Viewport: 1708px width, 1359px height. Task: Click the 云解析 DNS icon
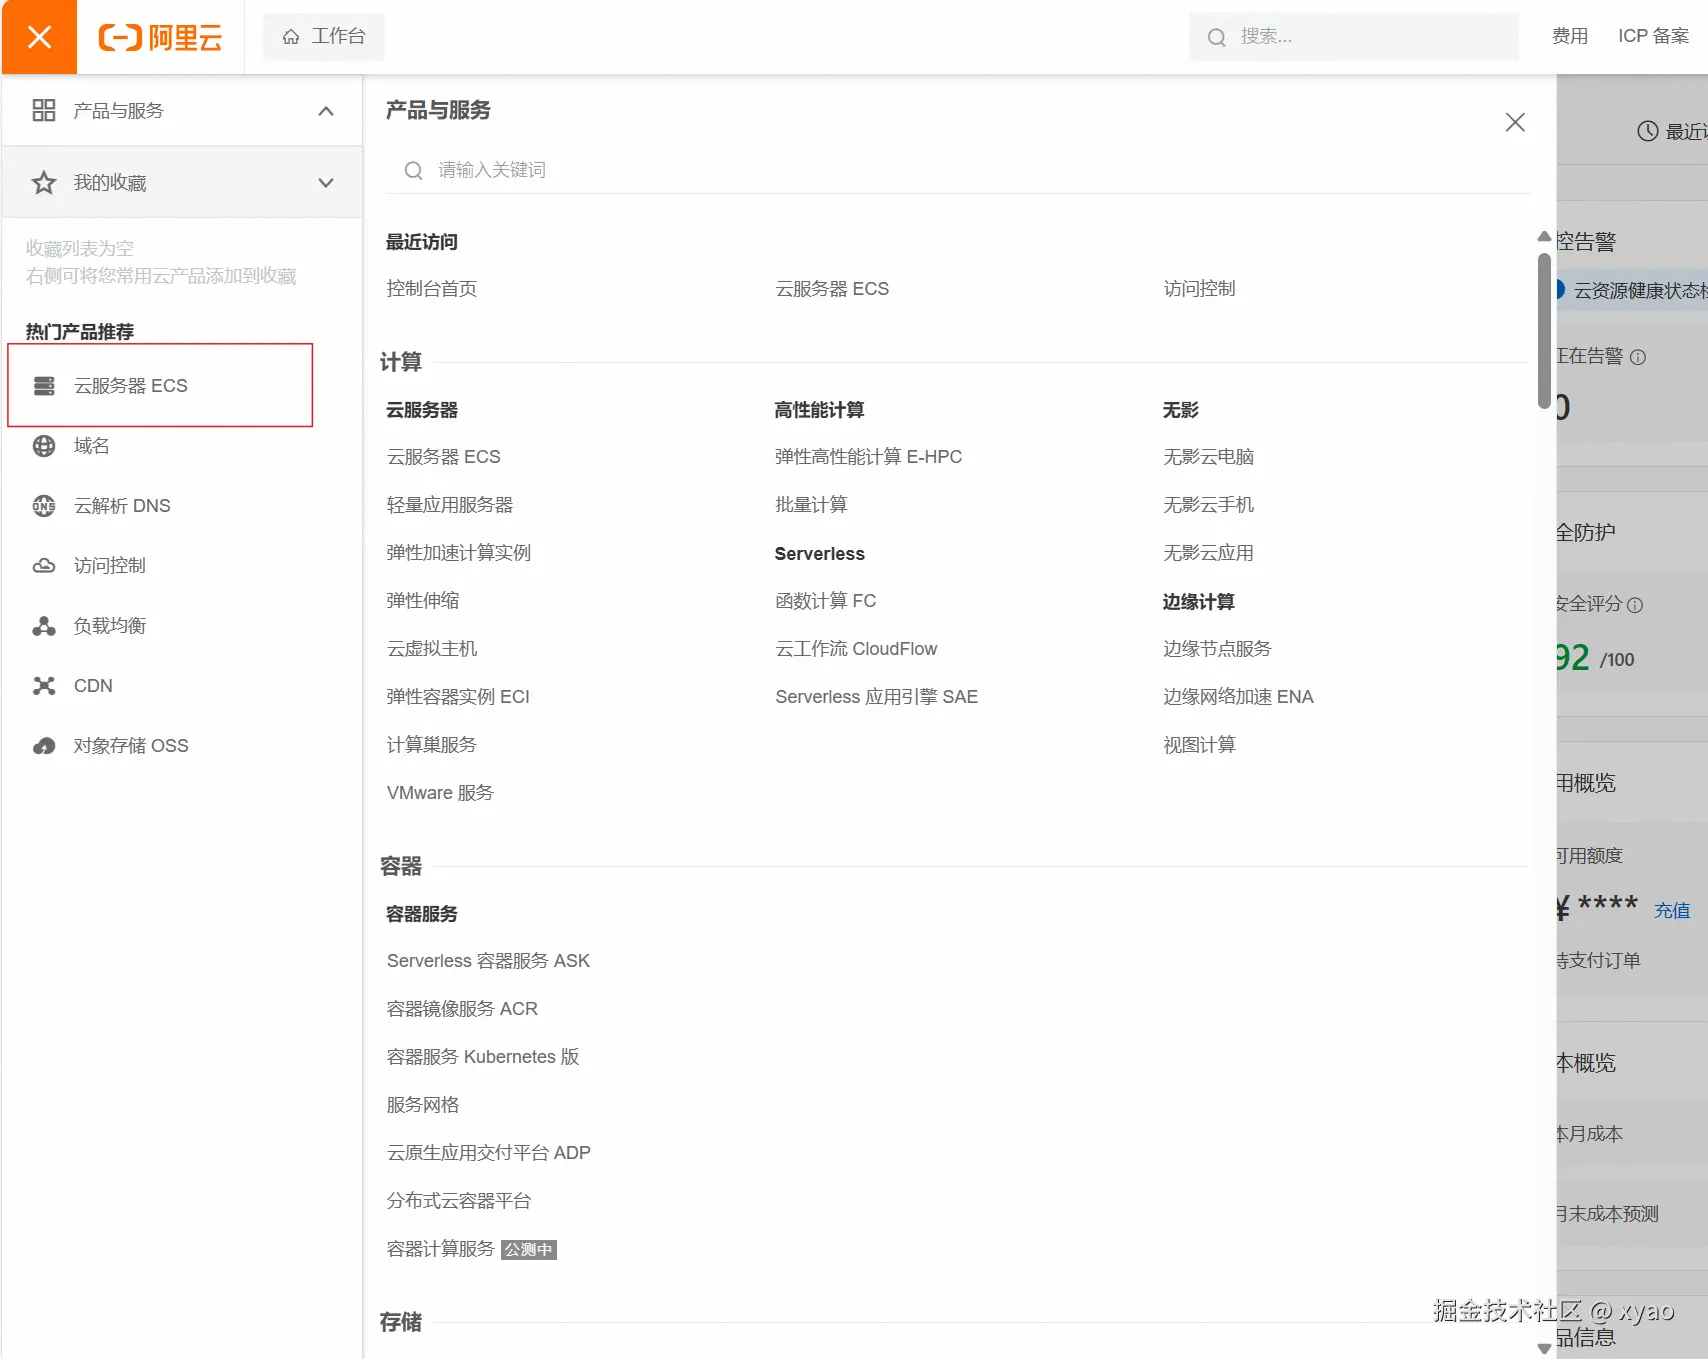[x=44, y=506]
